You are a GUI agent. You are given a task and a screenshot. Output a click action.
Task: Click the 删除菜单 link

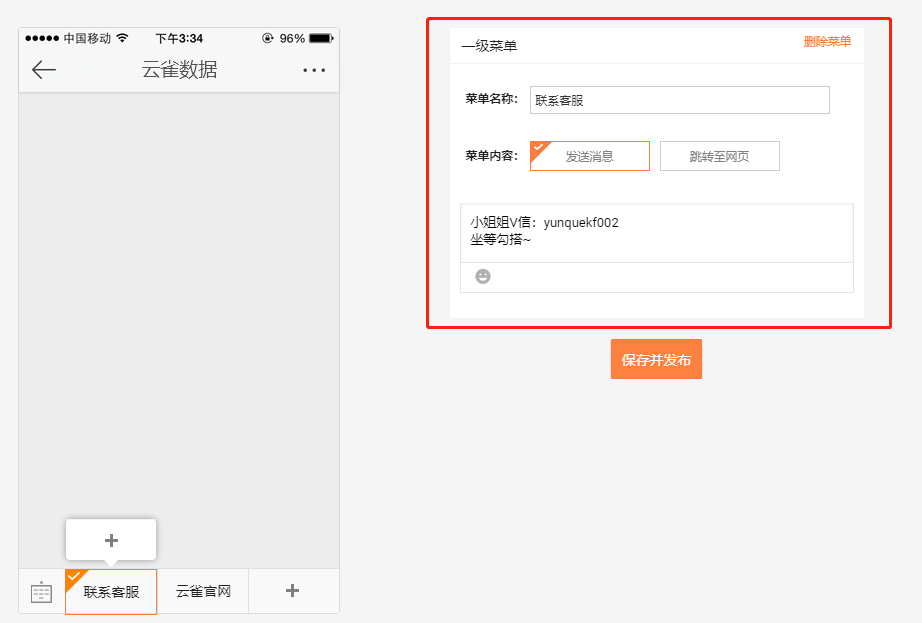pyautogui.click(x=825, y=42)
